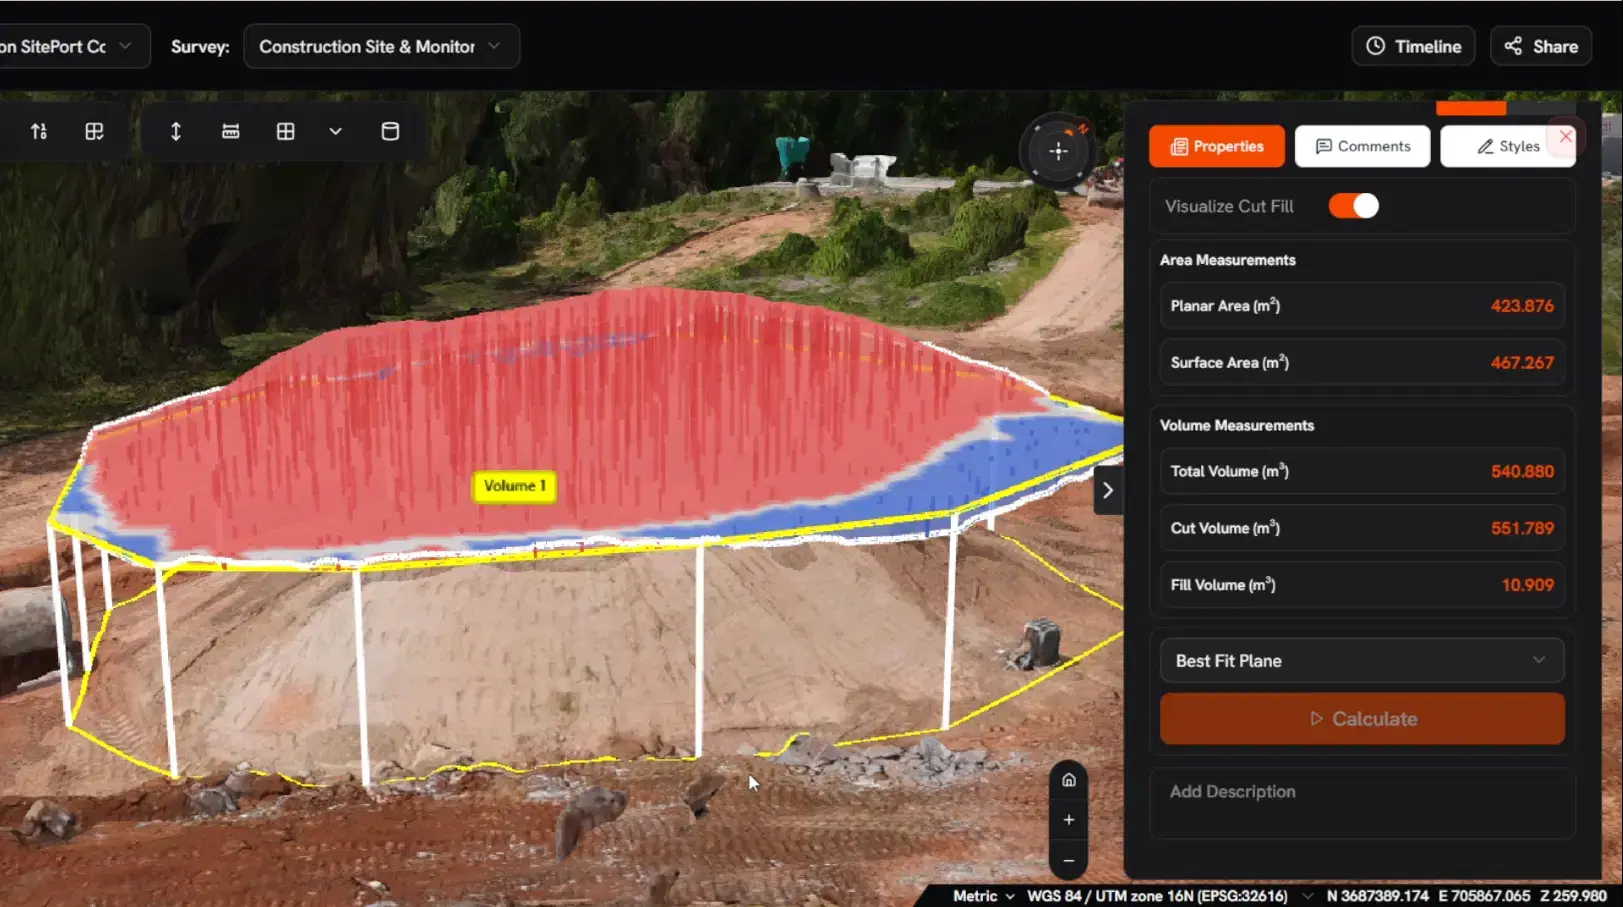Select the vertical height measurement tool
Screen dimensions: 1623x907
pyautogui.click(x=175, y=130)
